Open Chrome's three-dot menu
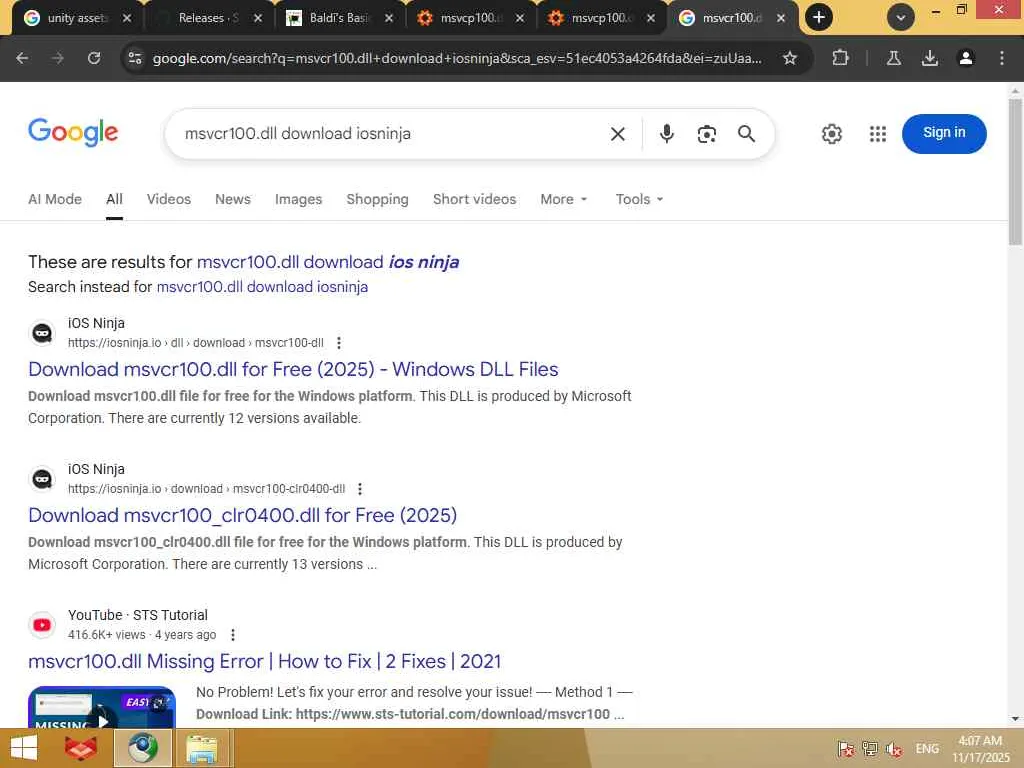The image size is (1024, 768). pos(1001,58)
